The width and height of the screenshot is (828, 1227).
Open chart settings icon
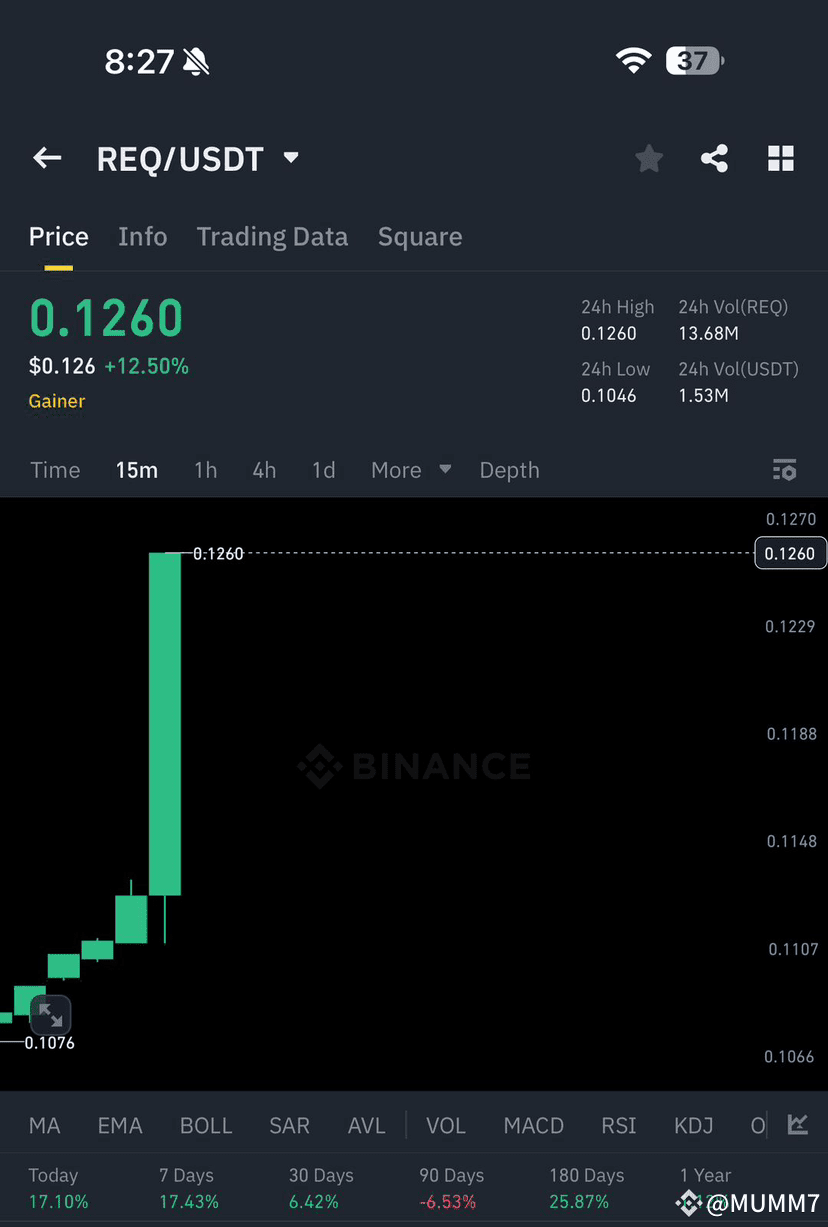tap(785, 469)
